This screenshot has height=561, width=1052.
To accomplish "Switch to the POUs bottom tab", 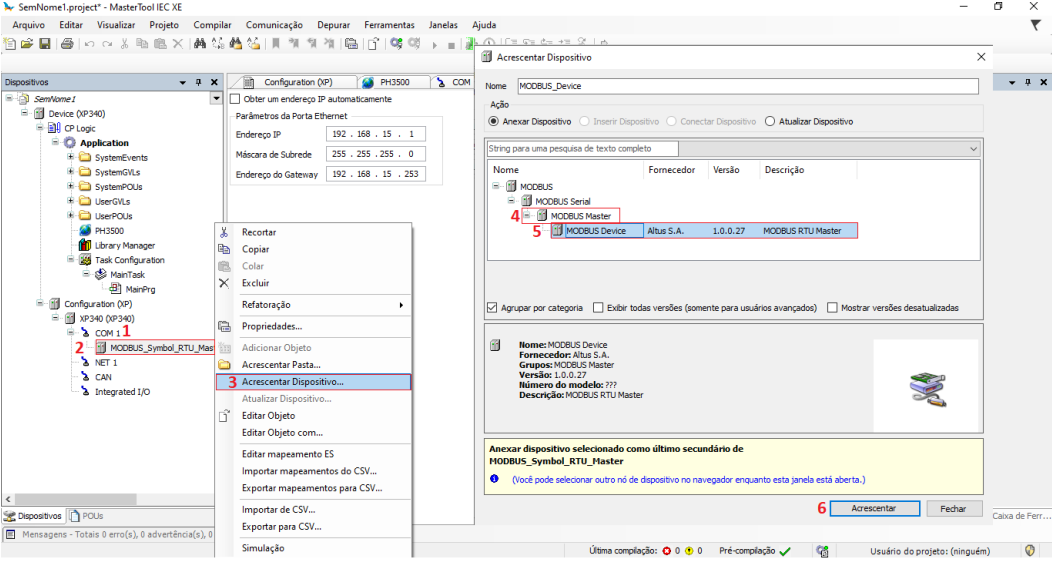I will click(x=86, y=516).
